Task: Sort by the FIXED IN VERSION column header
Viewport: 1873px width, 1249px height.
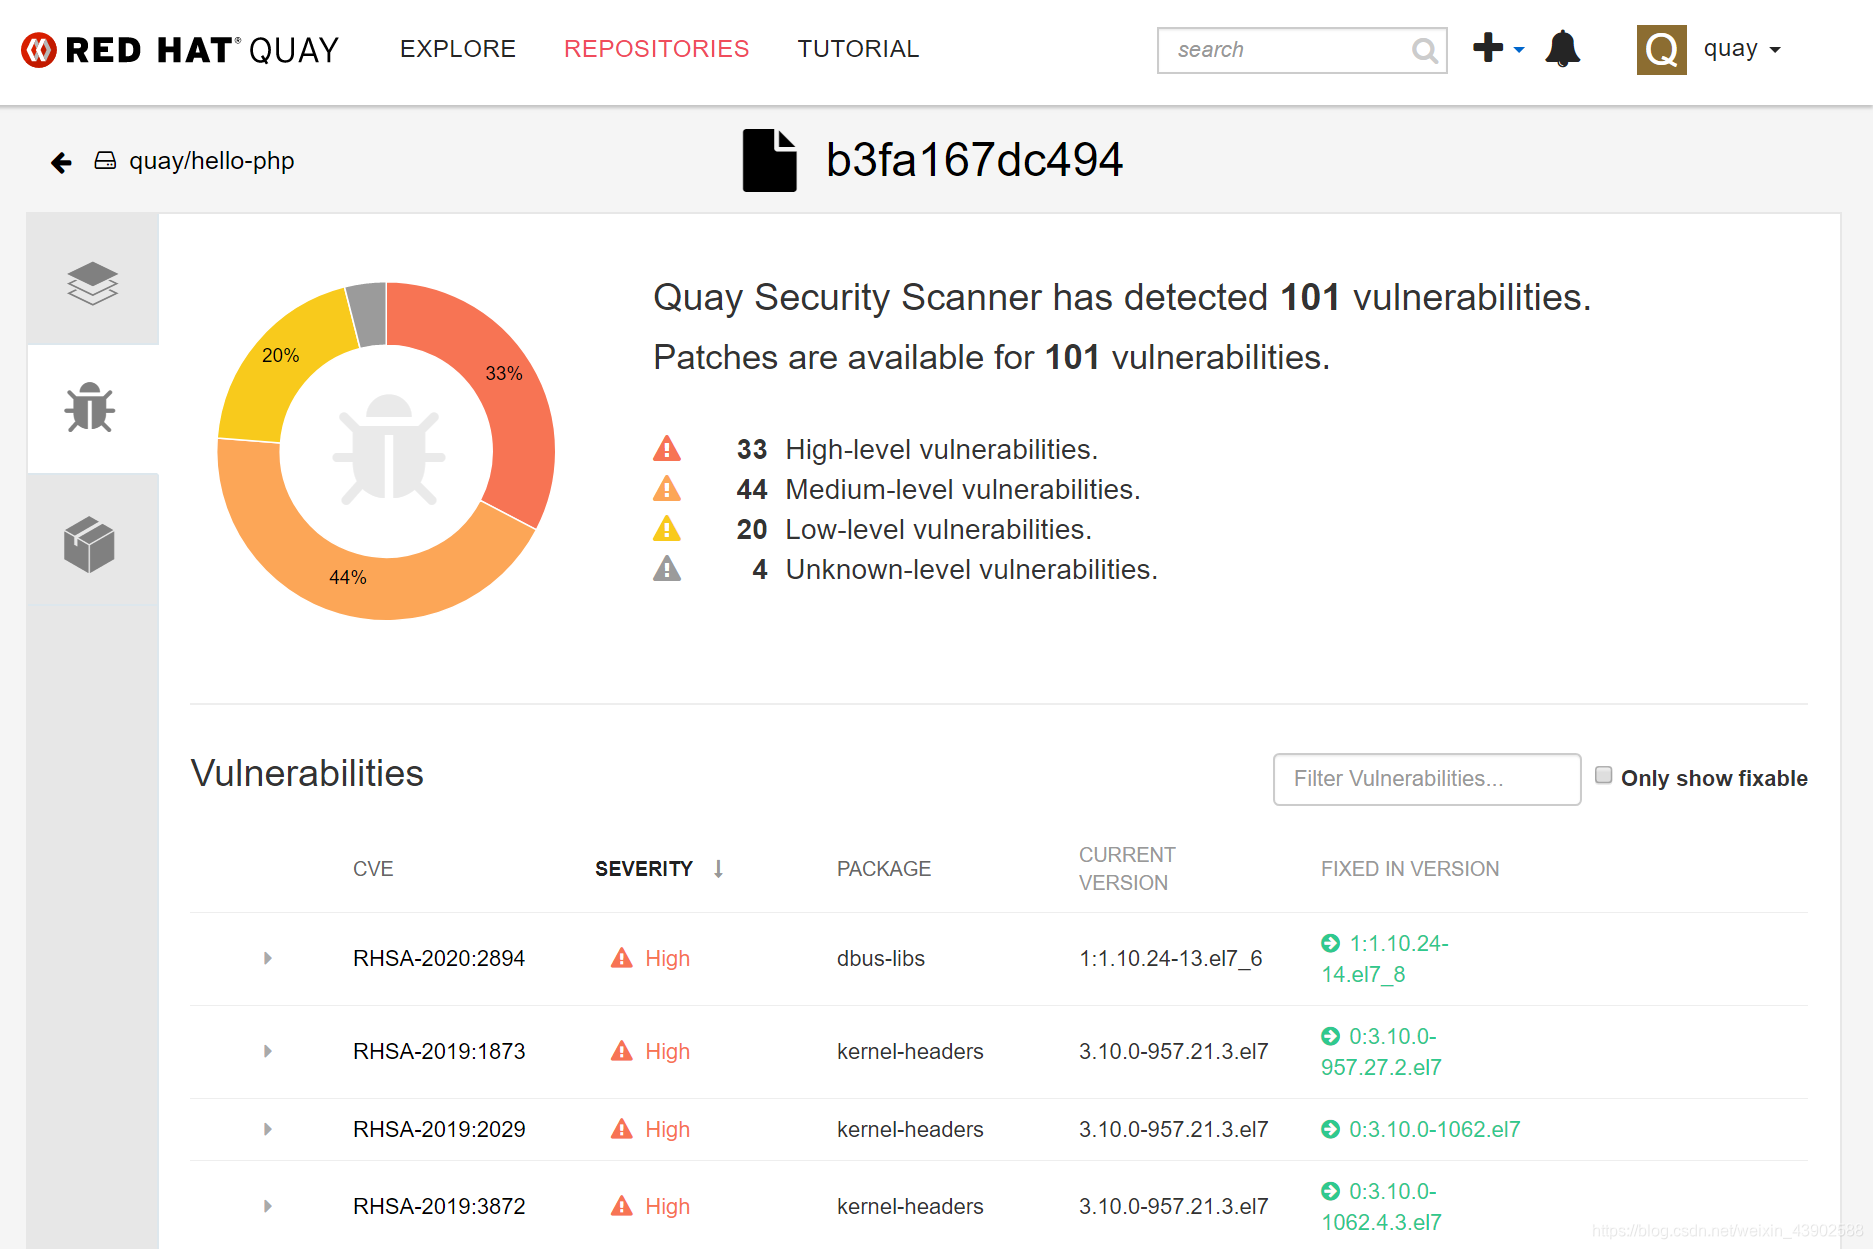Action: pos(1410,869)
